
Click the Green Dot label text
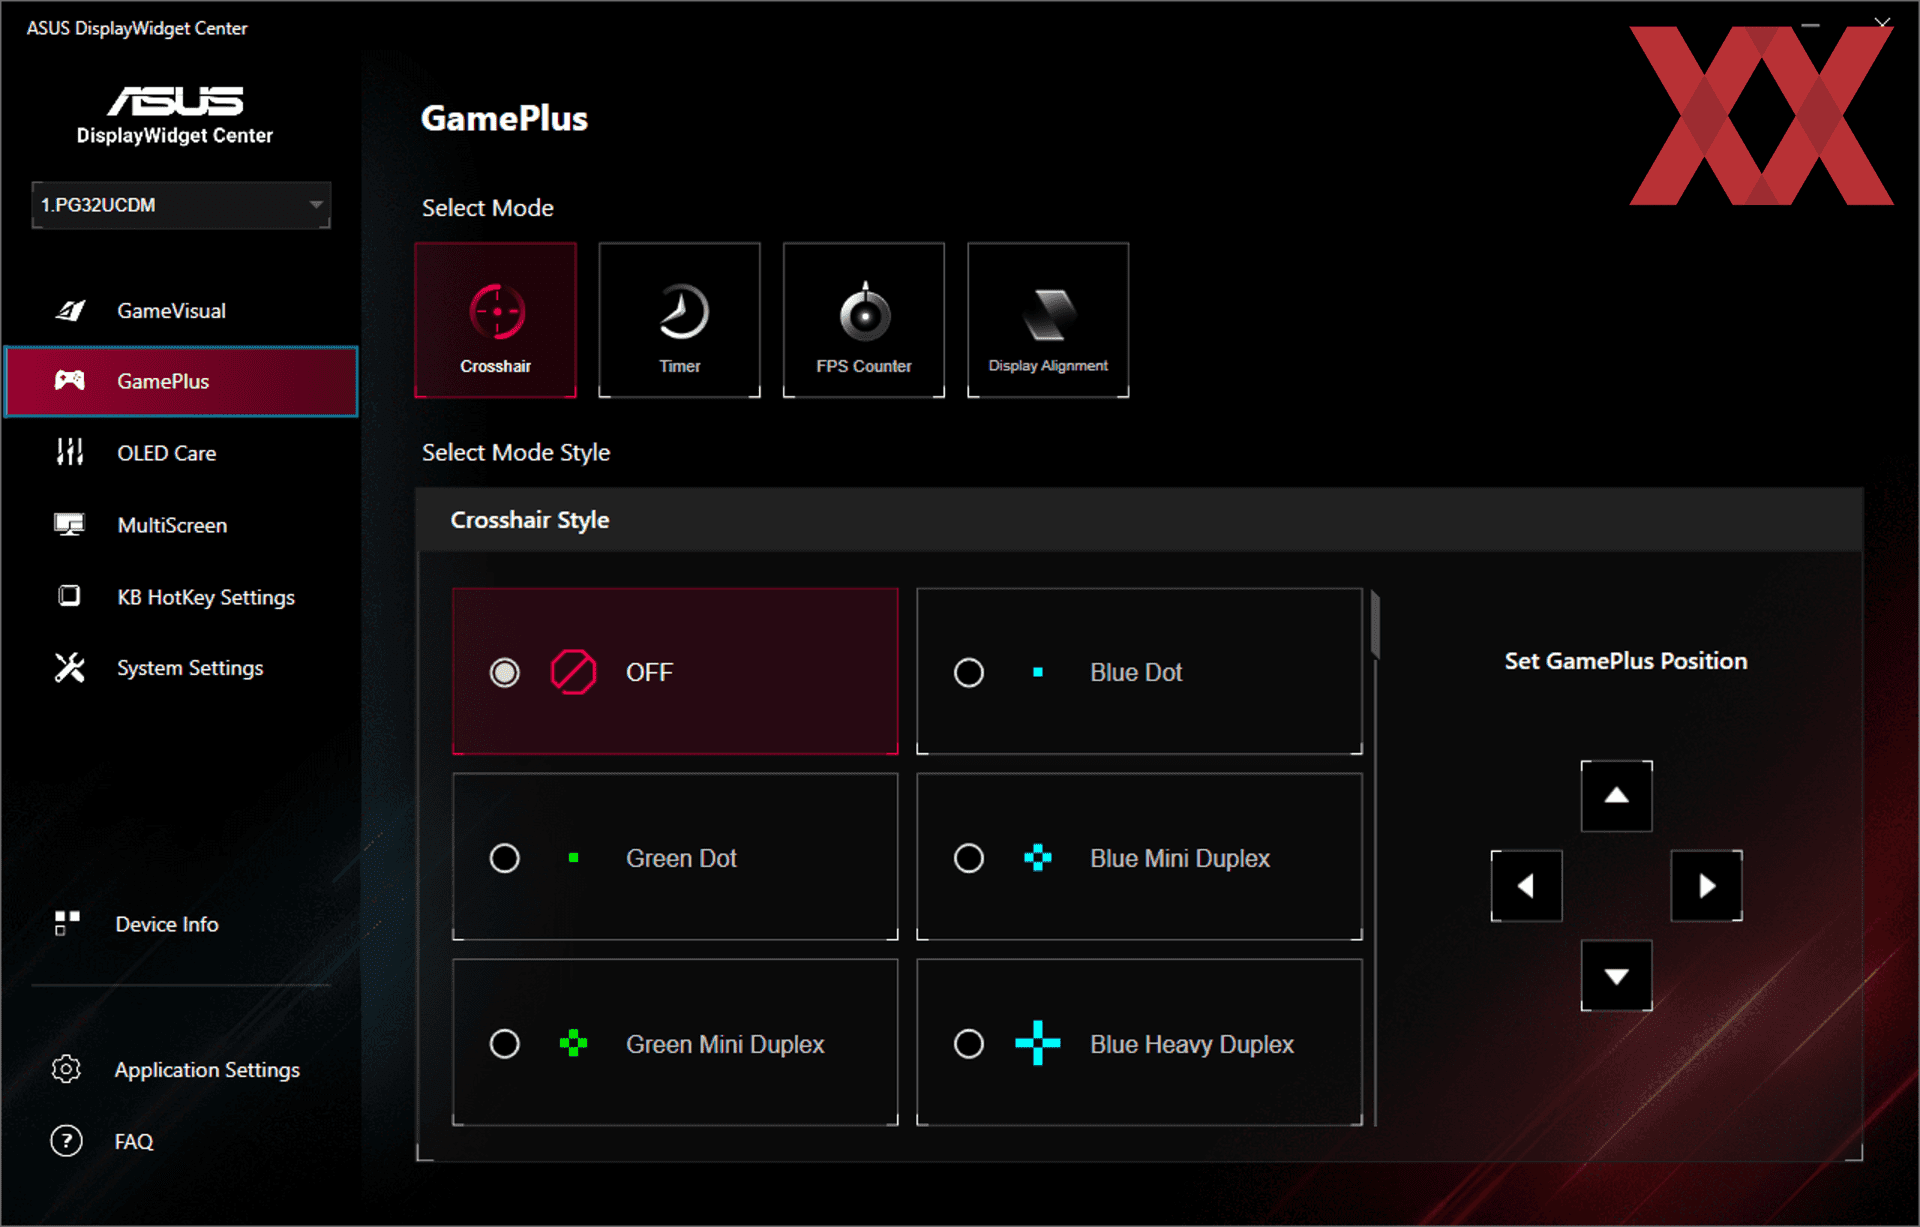pyautogui.click(x=681, y=858)
